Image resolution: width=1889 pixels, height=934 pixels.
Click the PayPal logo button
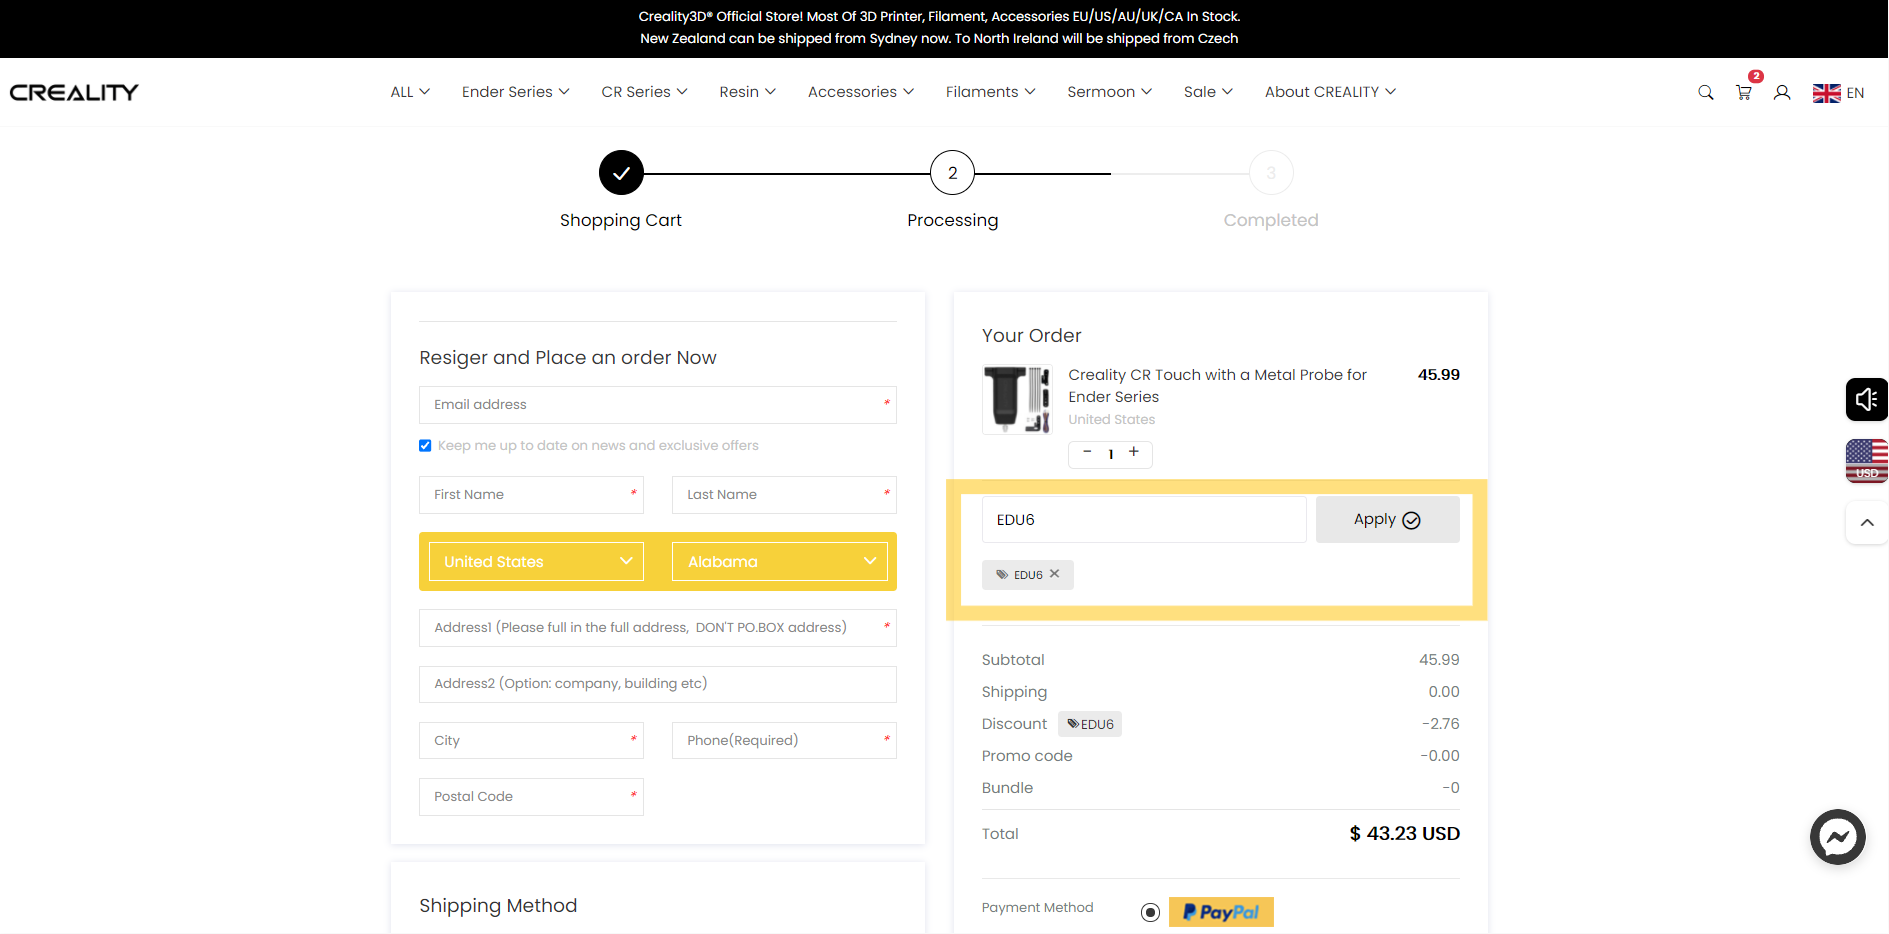point(1221,912)
